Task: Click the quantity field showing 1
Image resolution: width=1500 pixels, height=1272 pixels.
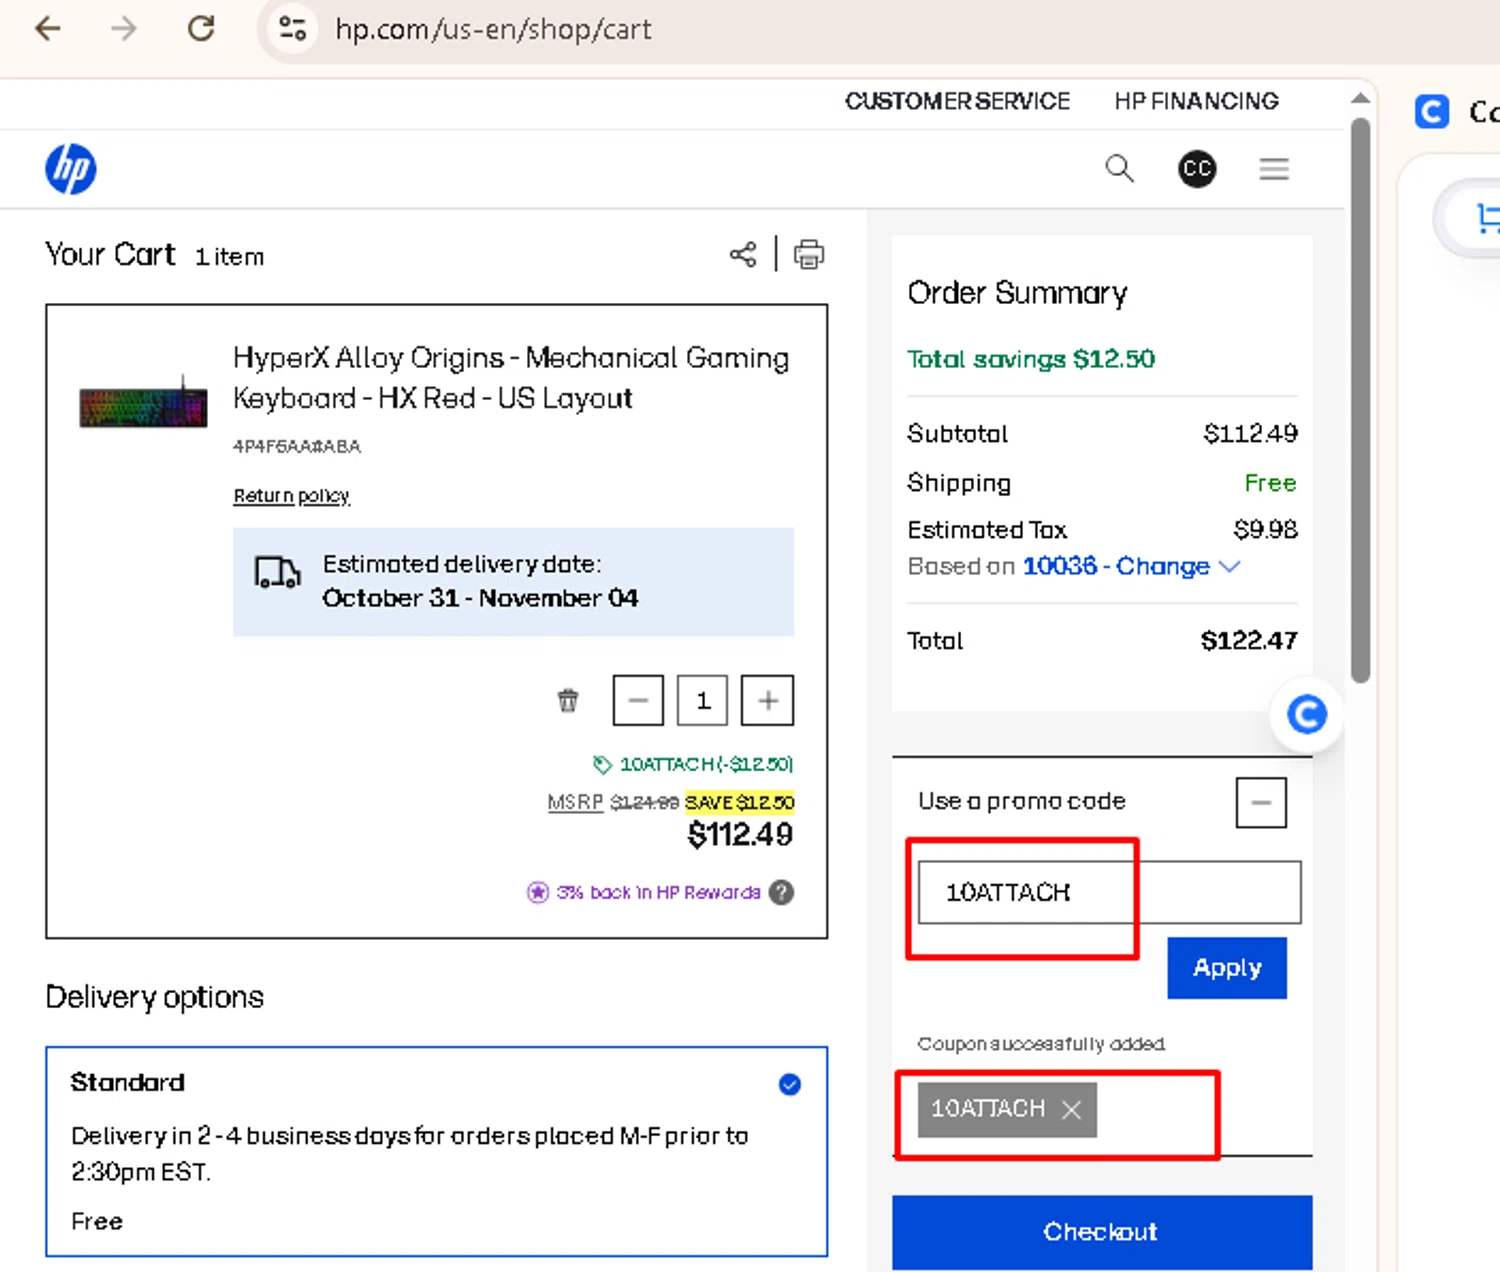Action: 702,700
